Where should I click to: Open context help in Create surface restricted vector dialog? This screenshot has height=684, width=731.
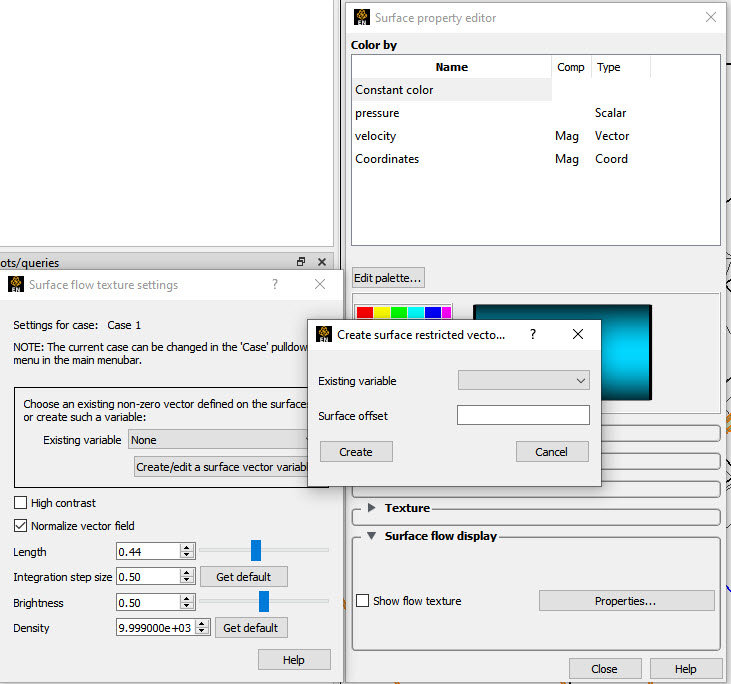coord(533,334)
